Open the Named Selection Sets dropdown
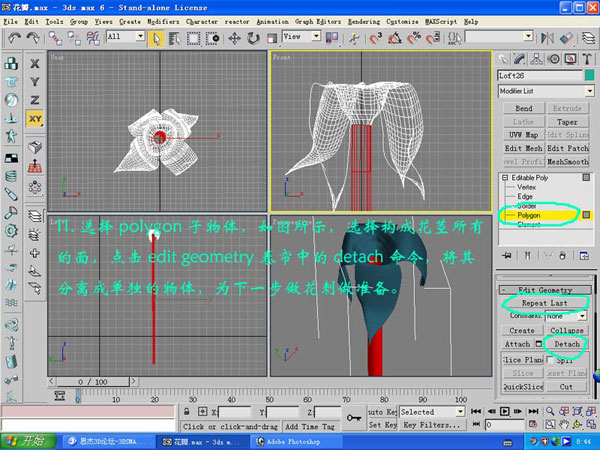The width and height of the screenshot is (600, 450). [528, 36]
